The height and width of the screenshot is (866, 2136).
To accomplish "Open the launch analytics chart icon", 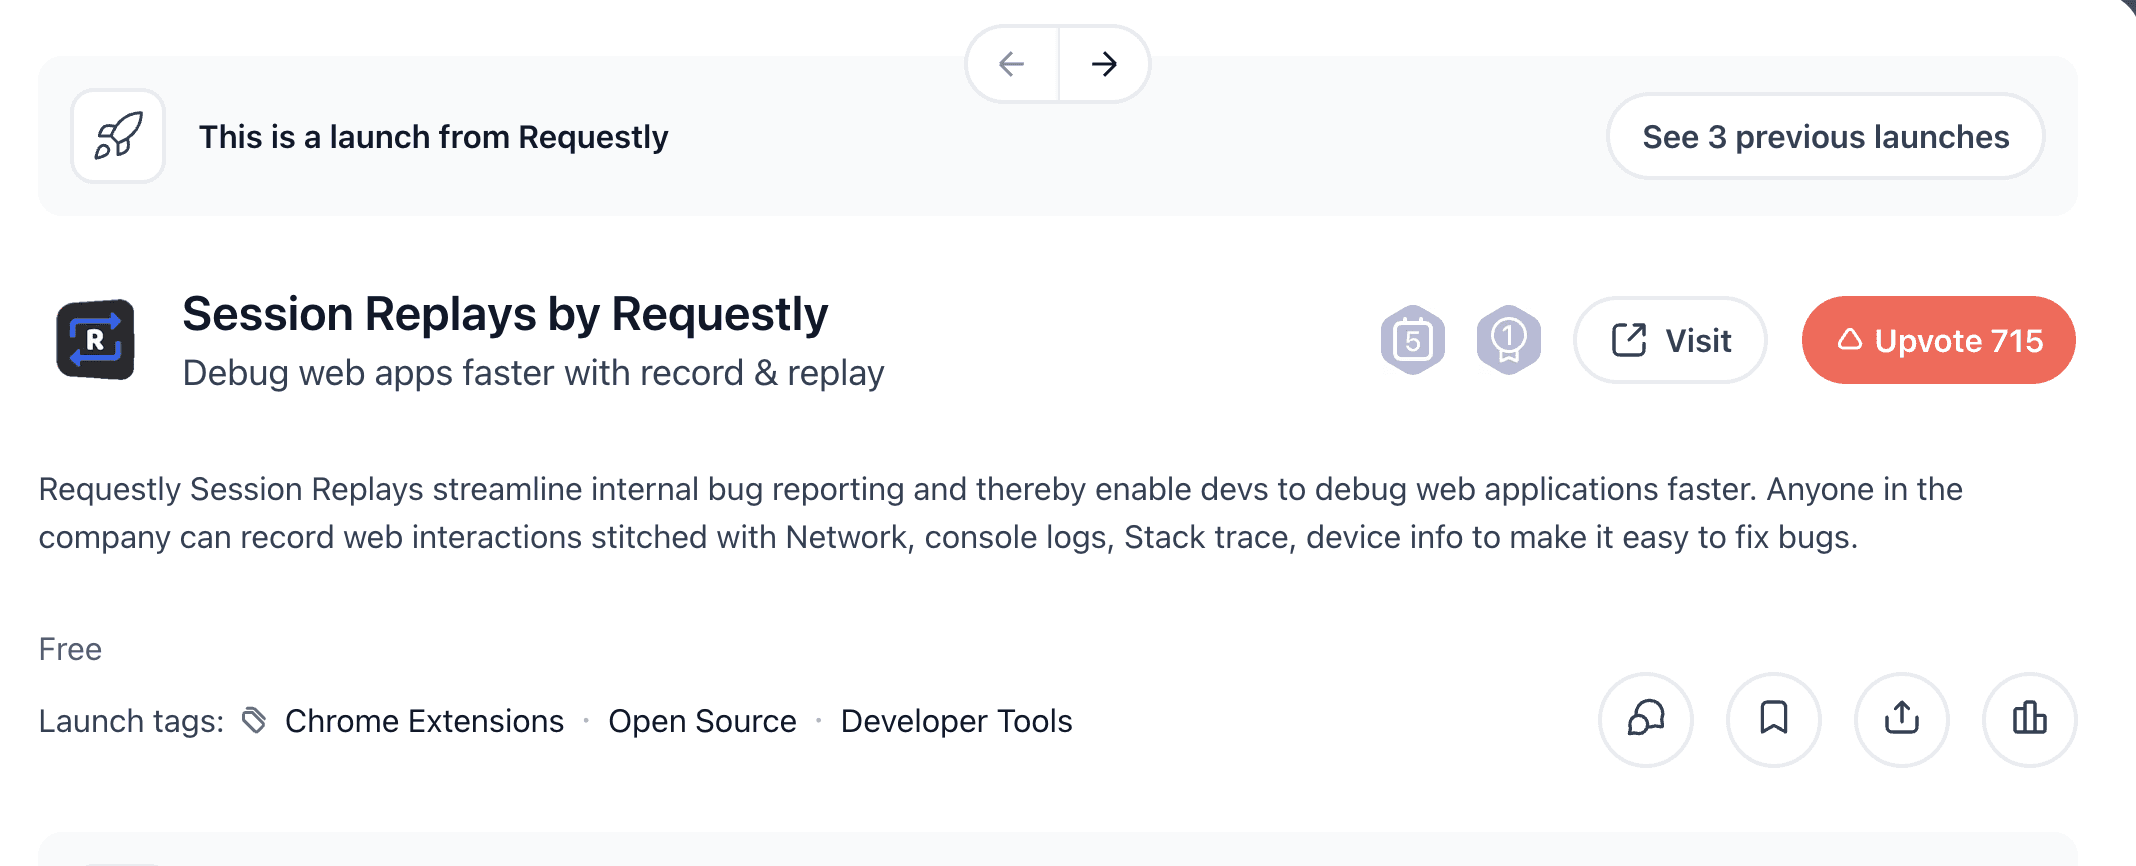I will [2030, 719].
